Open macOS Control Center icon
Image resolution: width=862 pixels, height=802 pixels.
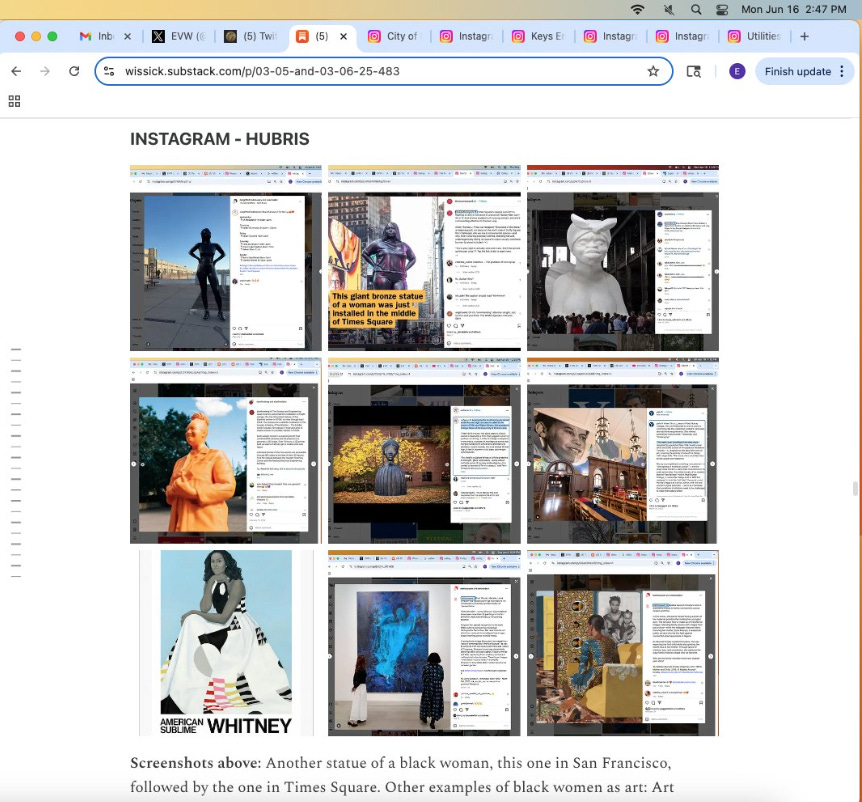coord(722,9)
